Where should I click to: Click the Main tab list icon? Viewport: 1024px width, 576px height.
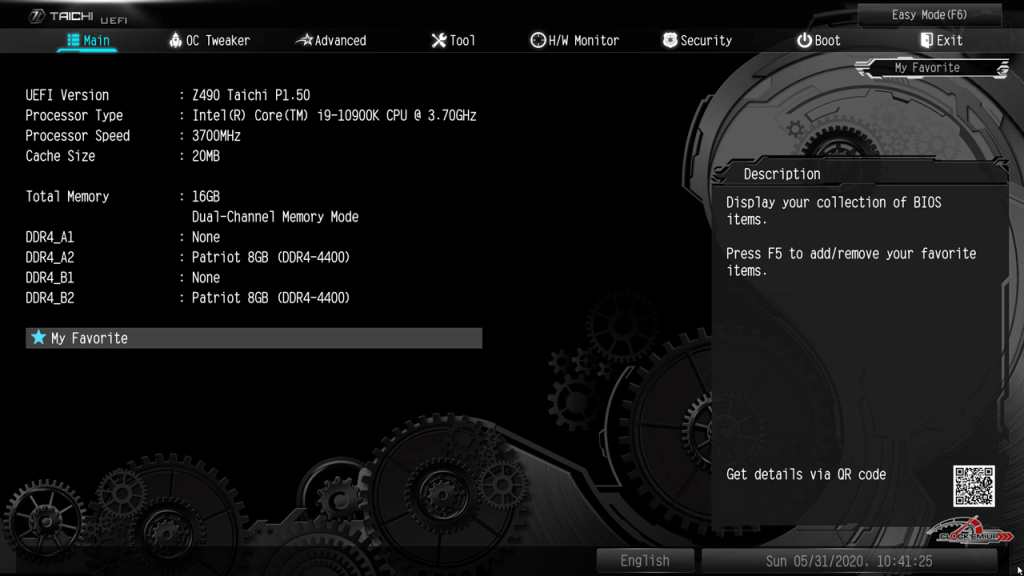(x=73, y=41)
